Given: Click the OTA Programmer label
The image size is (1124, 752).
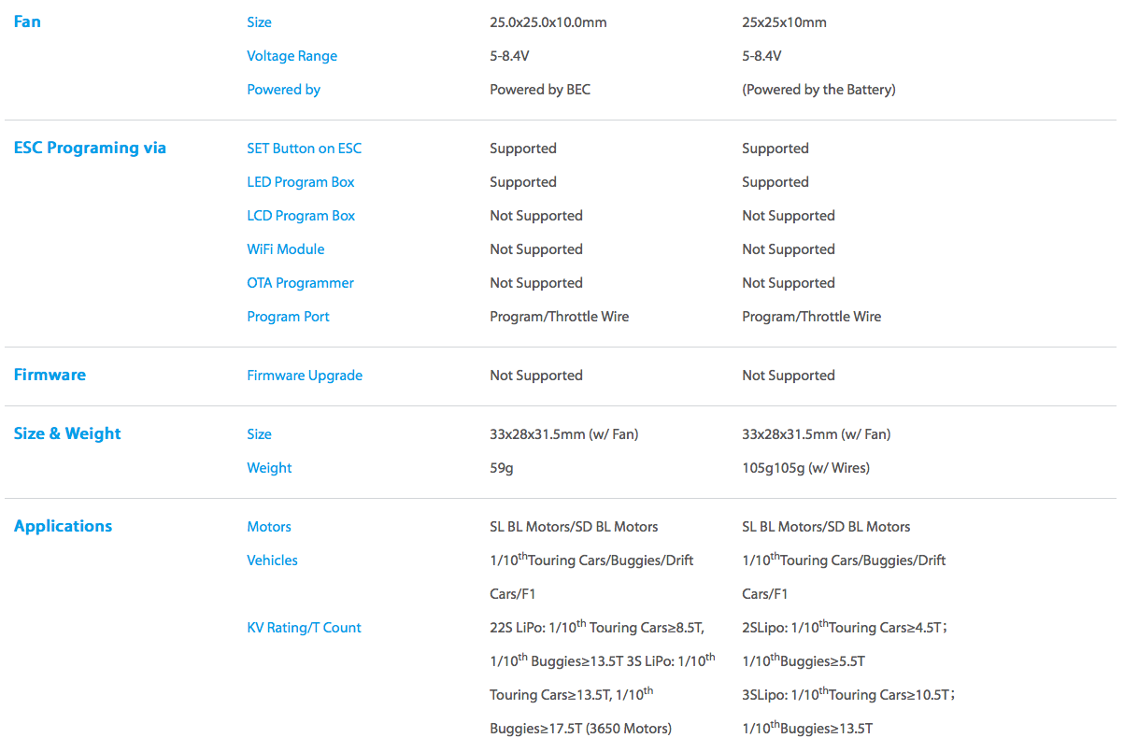Looking at the screenshot, I should (x=300, y=283).
